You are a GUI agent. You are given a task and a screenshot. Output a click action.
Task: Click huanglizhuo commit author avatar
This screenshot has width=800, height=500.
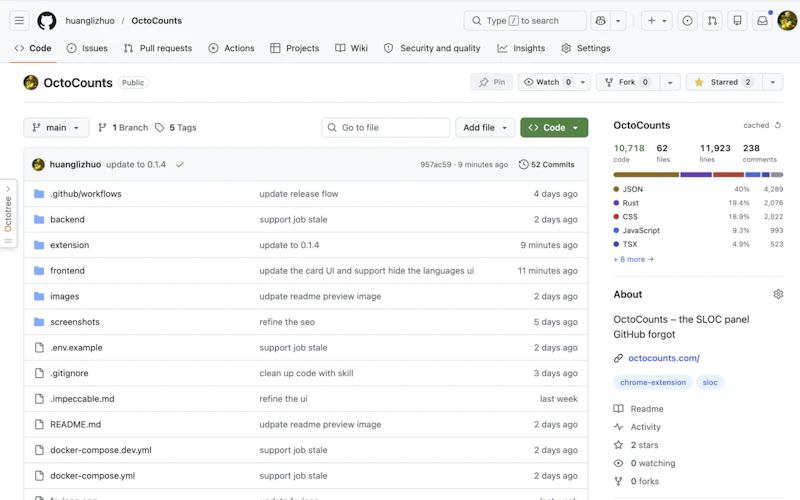coord(38,164)
